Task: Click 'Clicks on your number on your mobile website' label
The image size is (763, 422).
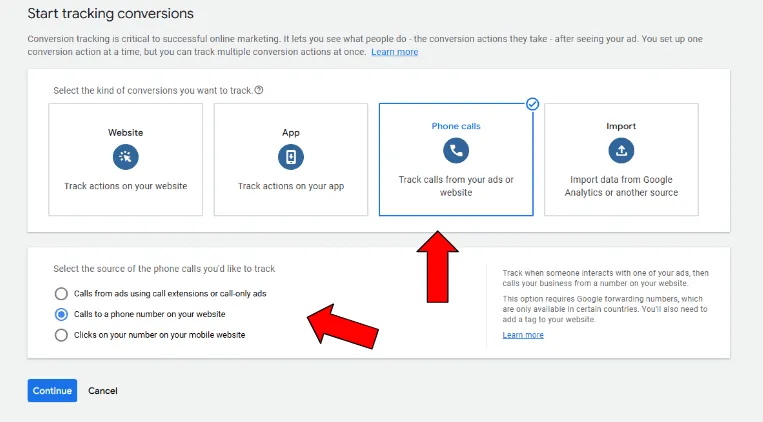Action: pos(159,335)
